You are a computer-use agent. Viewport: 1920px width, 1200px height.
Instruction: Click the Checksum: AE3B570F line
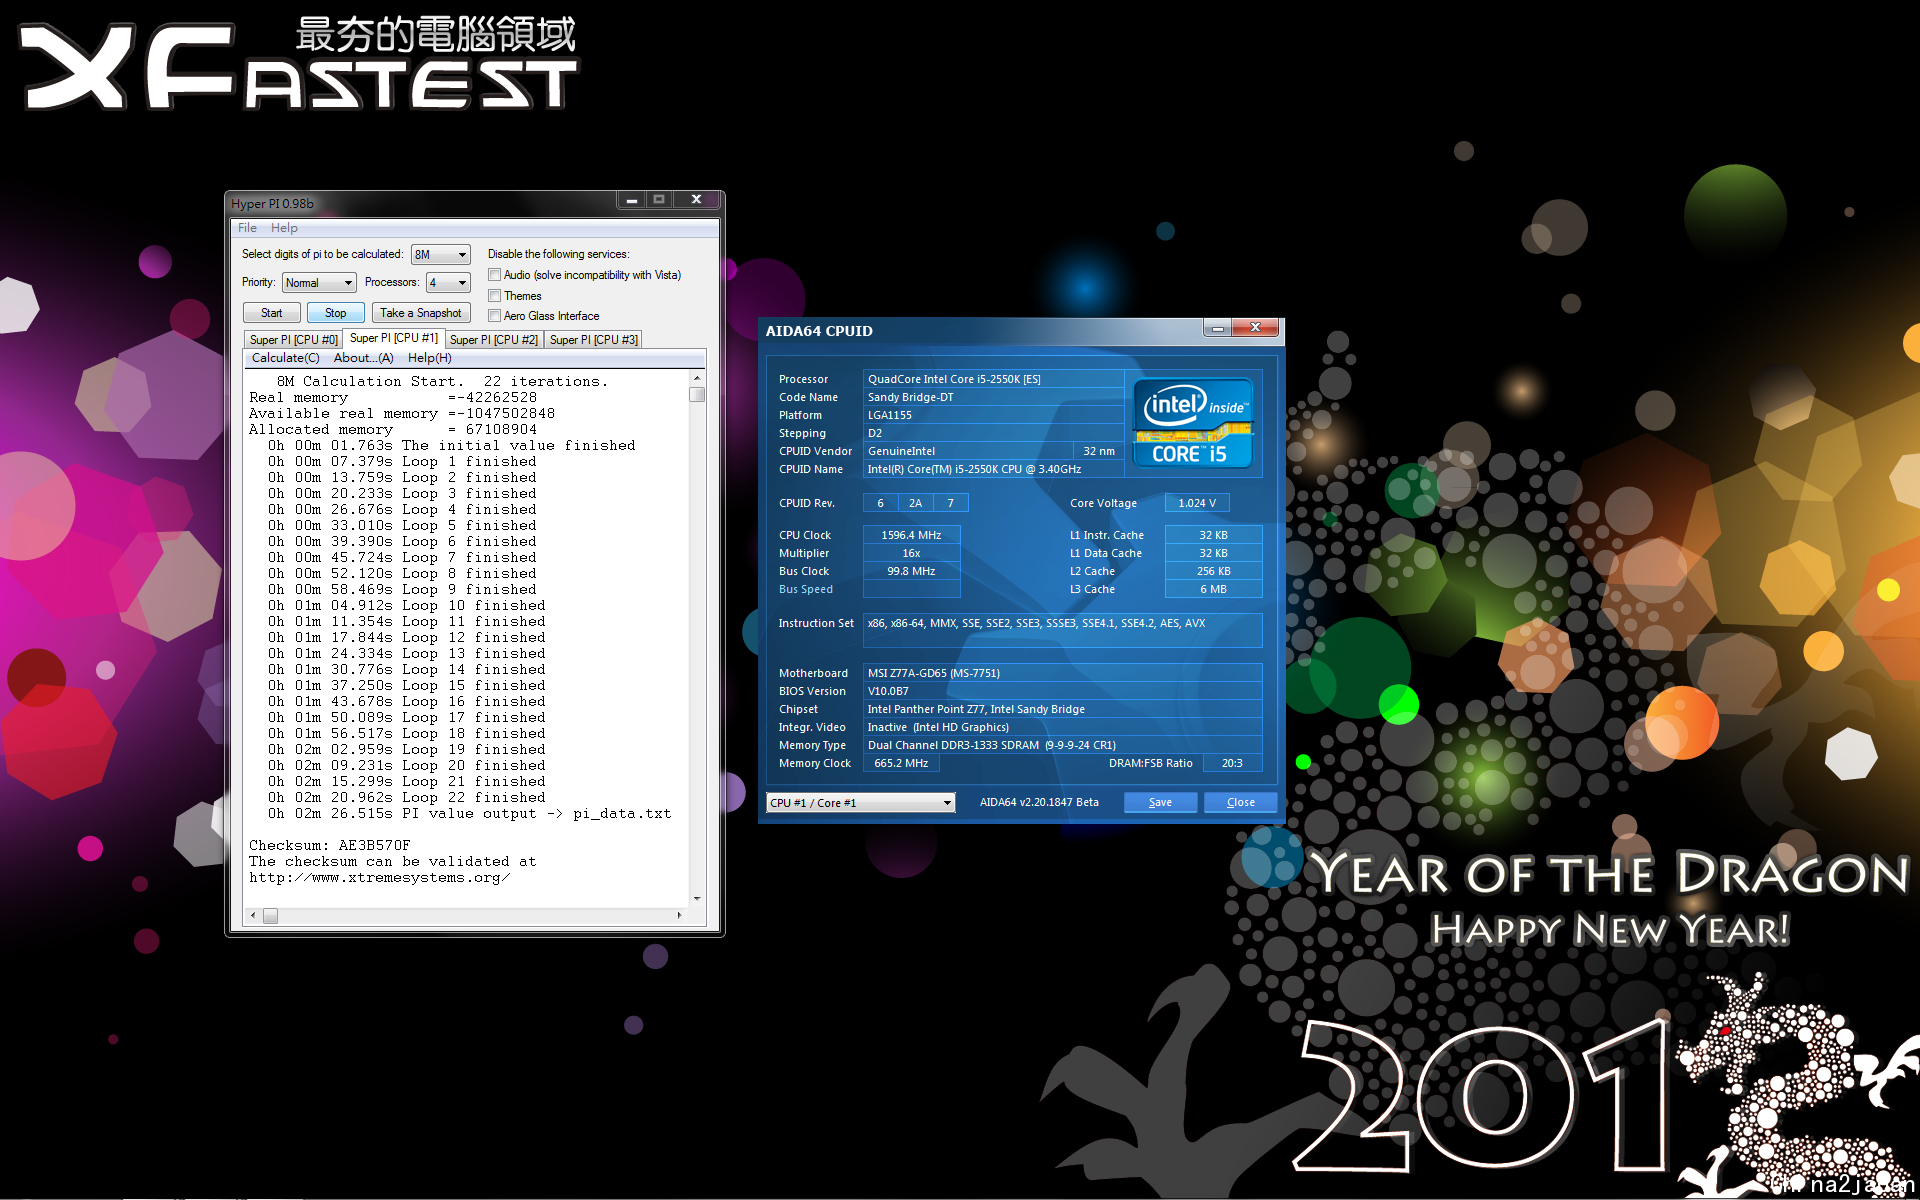(x=329, y=845)
